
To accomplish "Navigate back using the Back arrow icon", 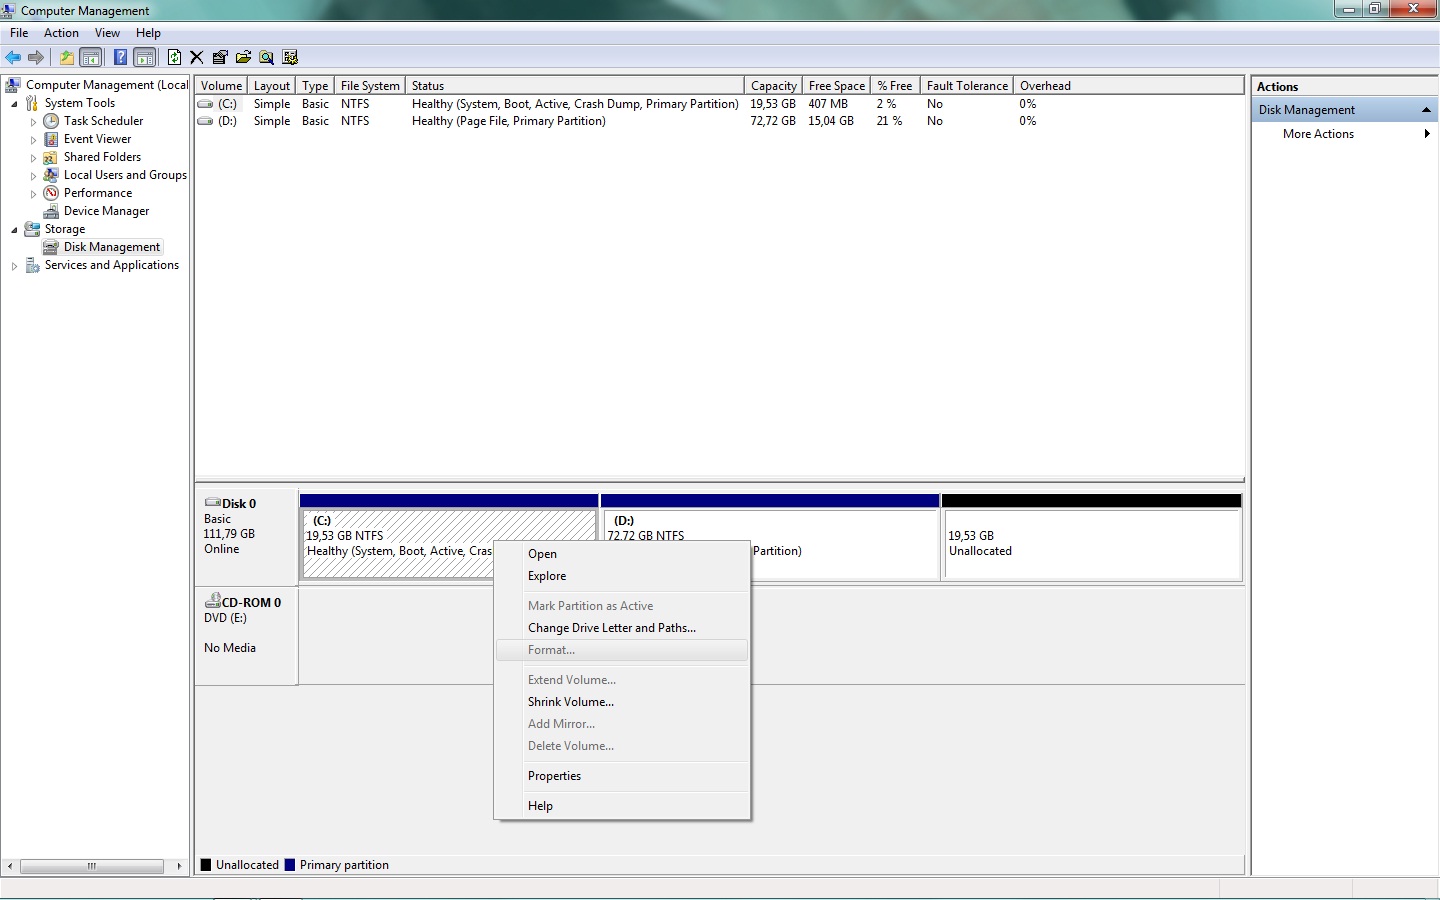I will pyautogui.click(x=13, y=57).
